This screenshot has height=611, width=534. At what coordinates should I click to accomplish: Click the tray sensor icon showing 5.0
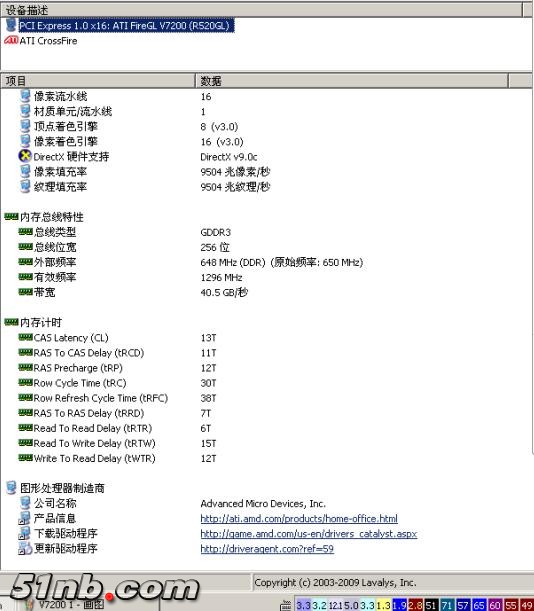pyautogui.click(x=351, y=605)
